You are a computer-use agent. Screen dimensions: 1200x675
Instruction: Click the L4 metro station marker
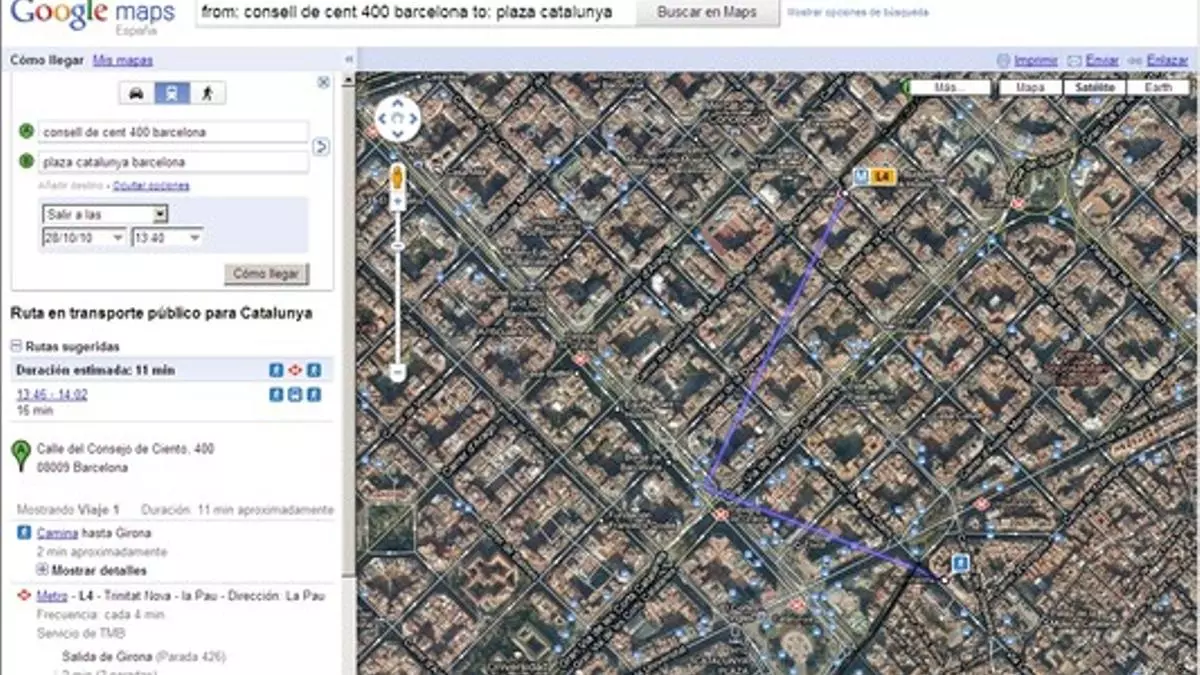(880, 177)
